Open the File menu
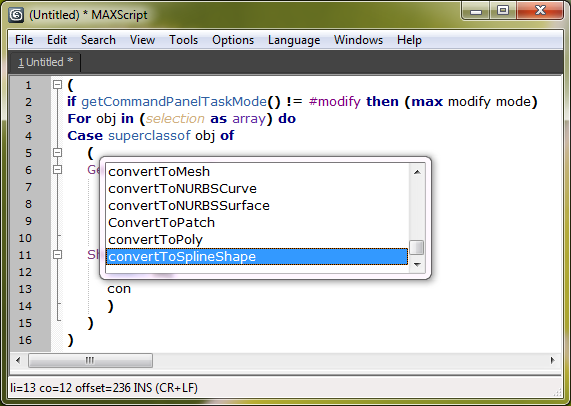 pos(24,40)
